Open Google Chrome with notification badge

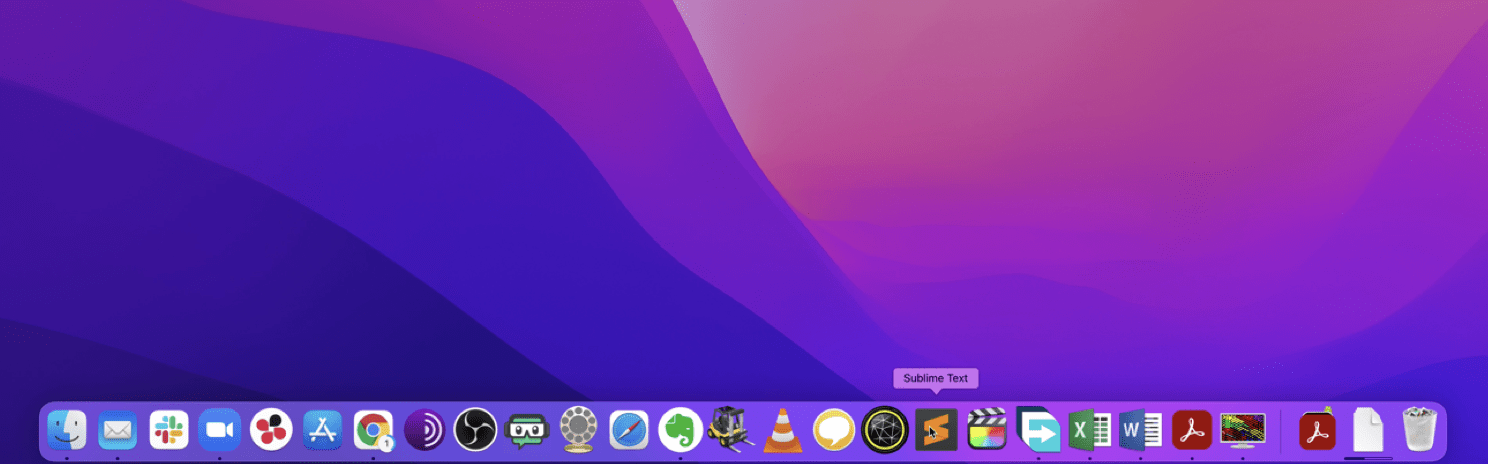[x=373, y=430]
